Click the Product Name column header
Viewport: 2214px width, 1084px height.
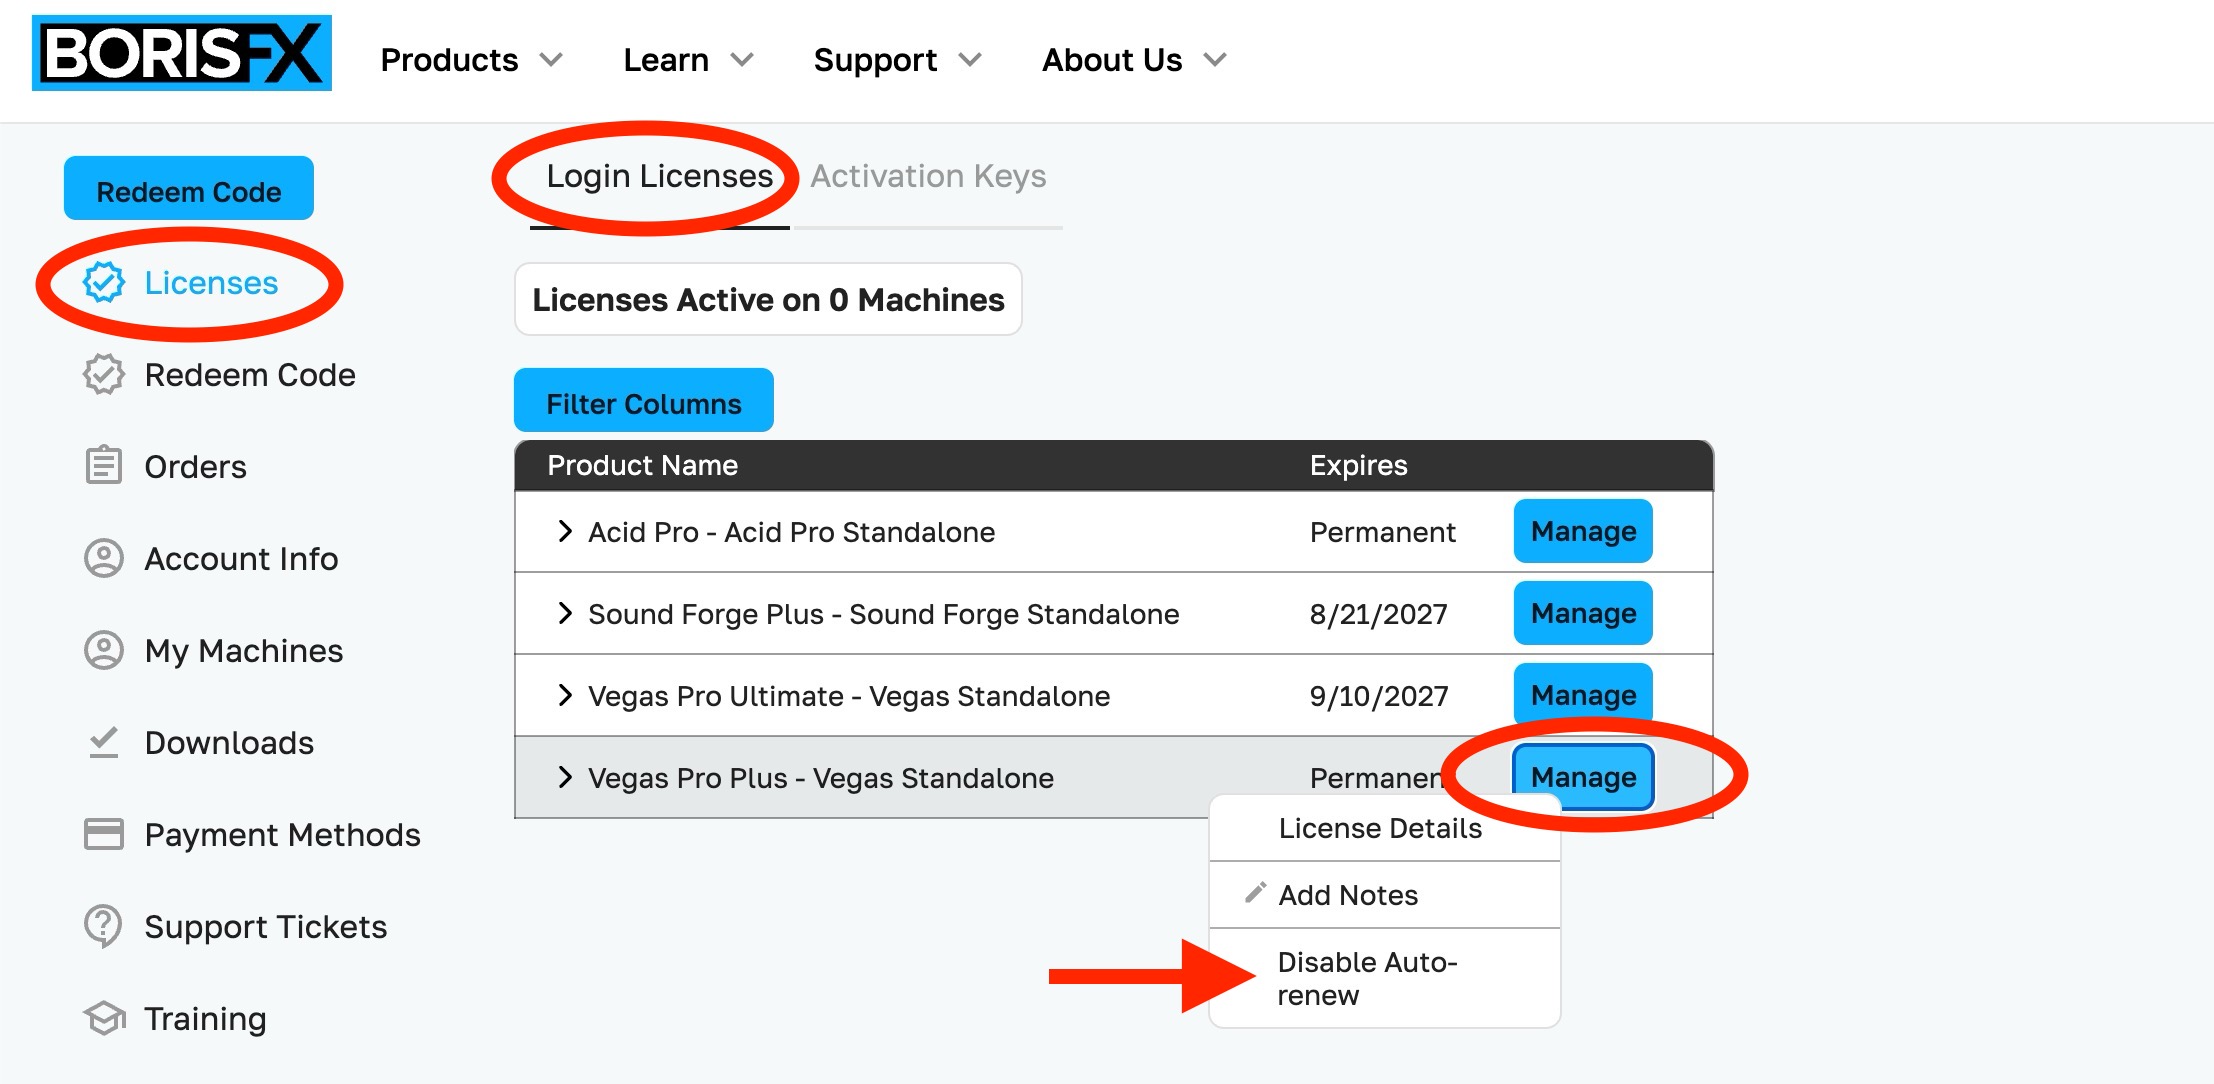pyautogui.click(x=642, y=465)
